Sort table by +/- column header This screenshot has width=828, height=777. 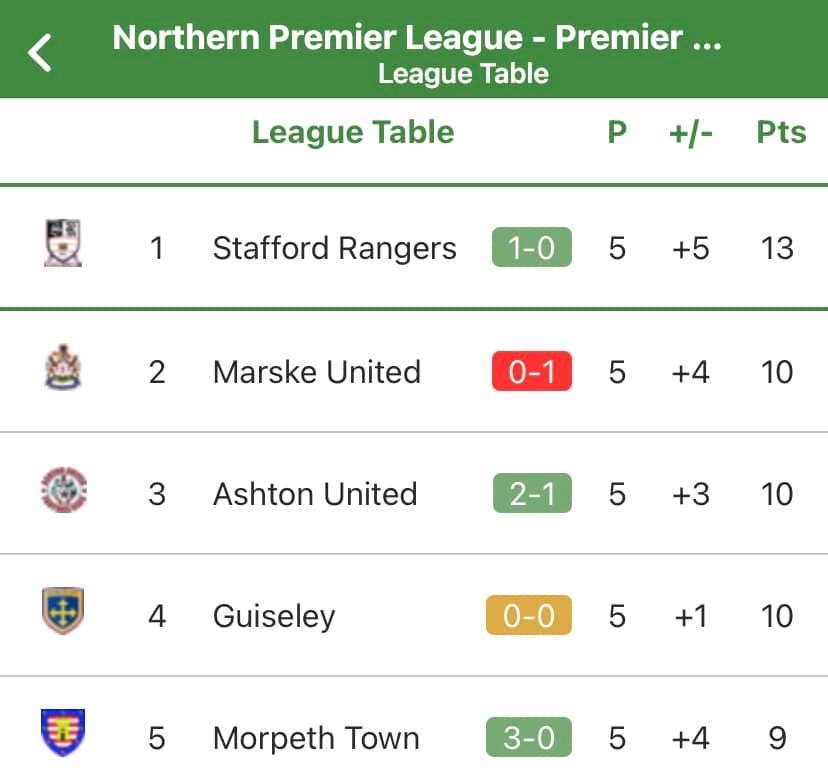click(691, 133)
